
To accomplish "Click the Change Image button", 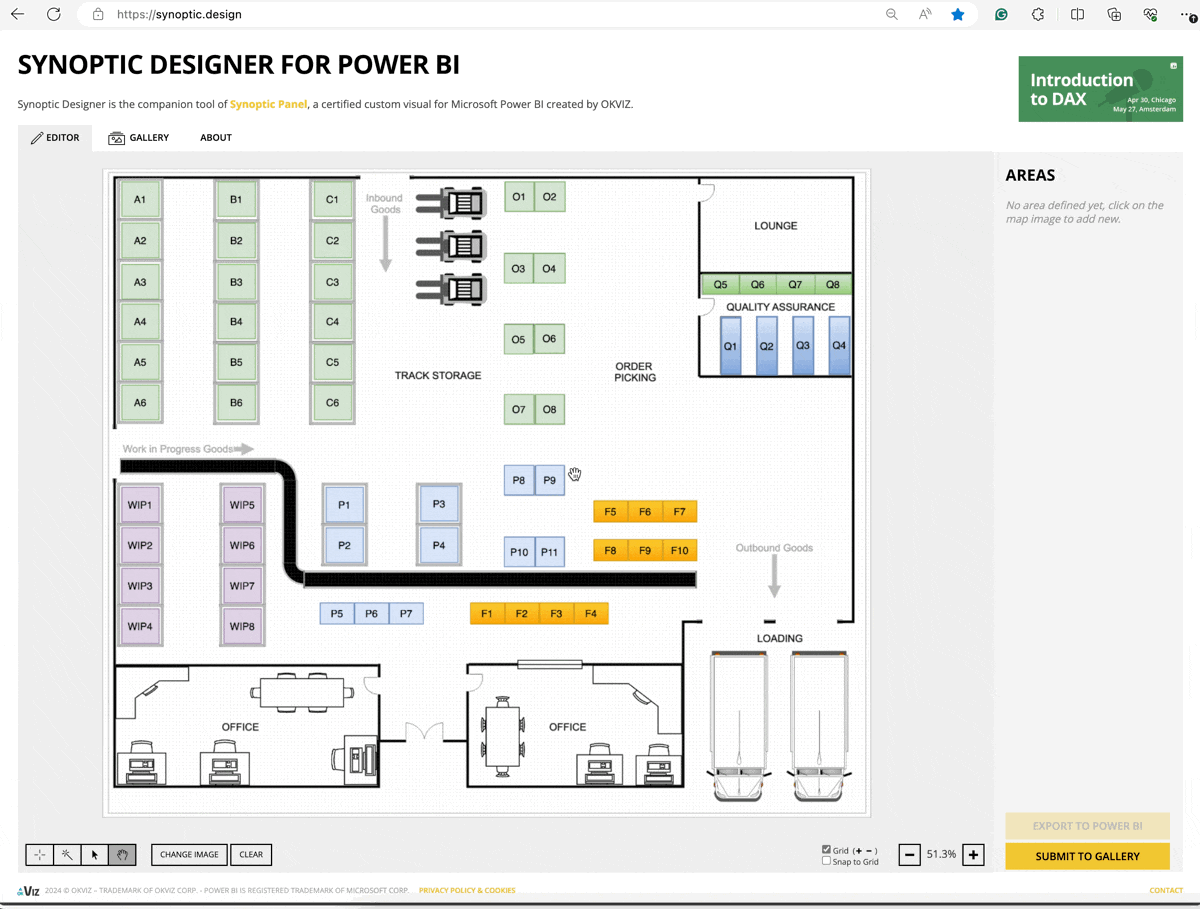I will pos(189,855).
